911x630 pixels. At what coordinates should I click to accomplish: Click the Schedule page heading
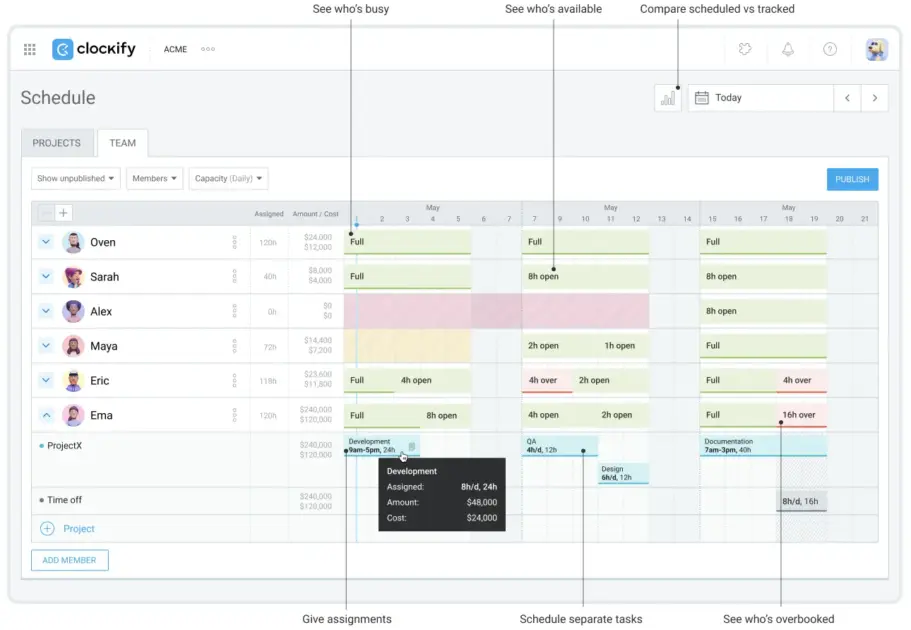(58, 98)
